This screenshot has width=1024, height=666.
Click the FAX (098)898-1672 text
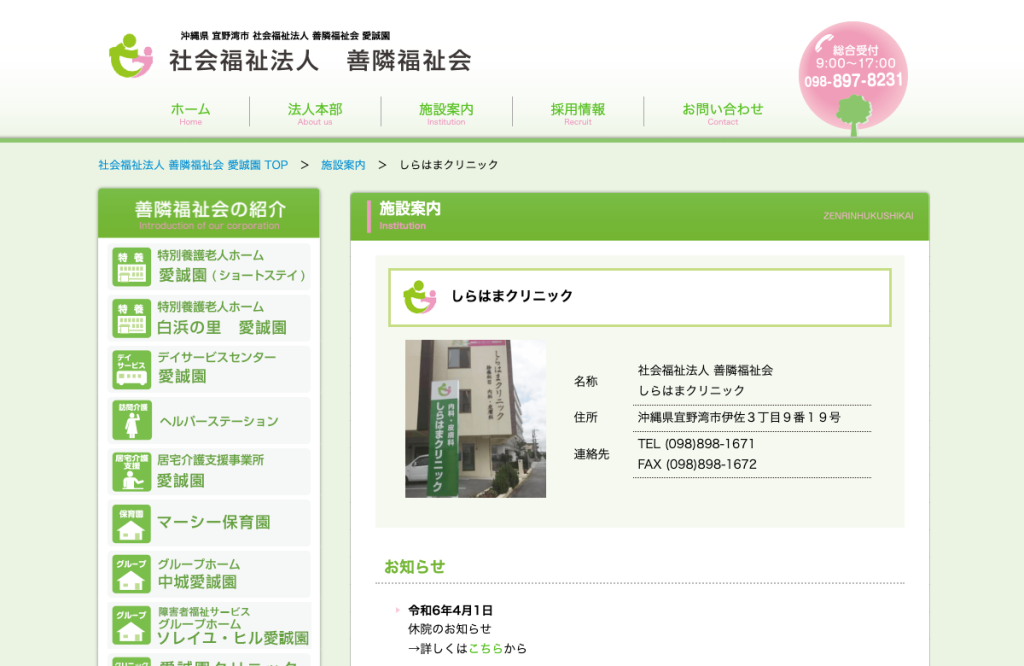(697, 464)
